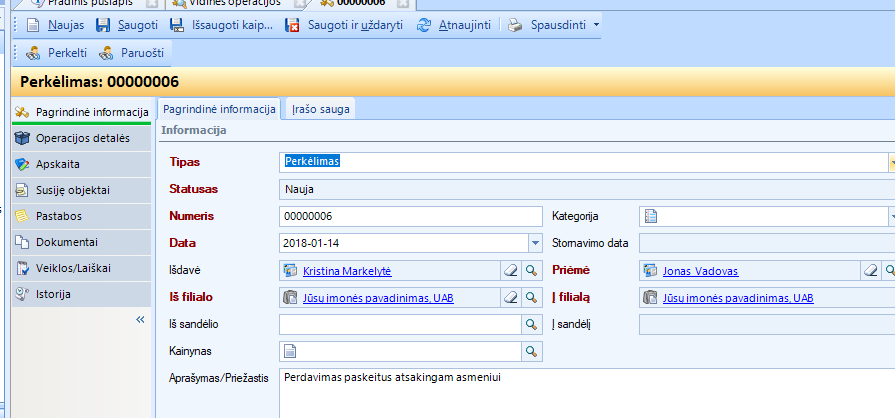The height and width of the screenshot is (418, 895).
Task: Switch to the Įrašo sauga tab
Action: click(320, 109)
